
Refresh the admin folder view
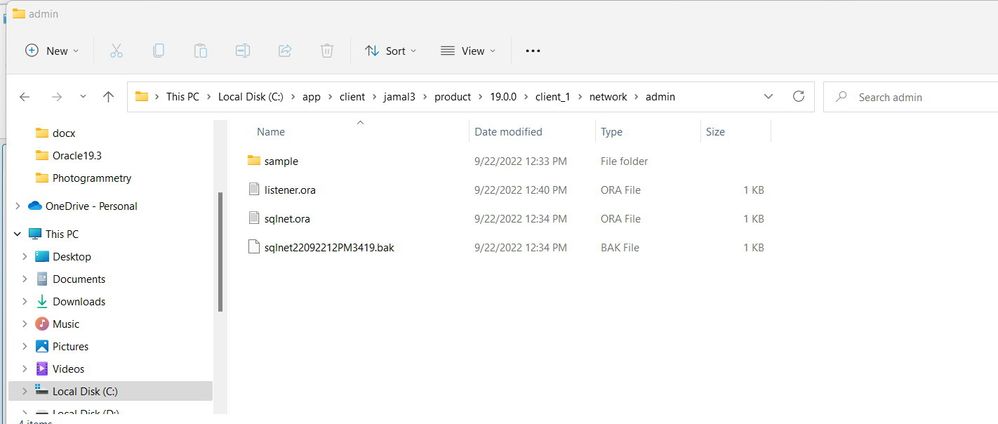pyautogui.click(x=798, y=97)
